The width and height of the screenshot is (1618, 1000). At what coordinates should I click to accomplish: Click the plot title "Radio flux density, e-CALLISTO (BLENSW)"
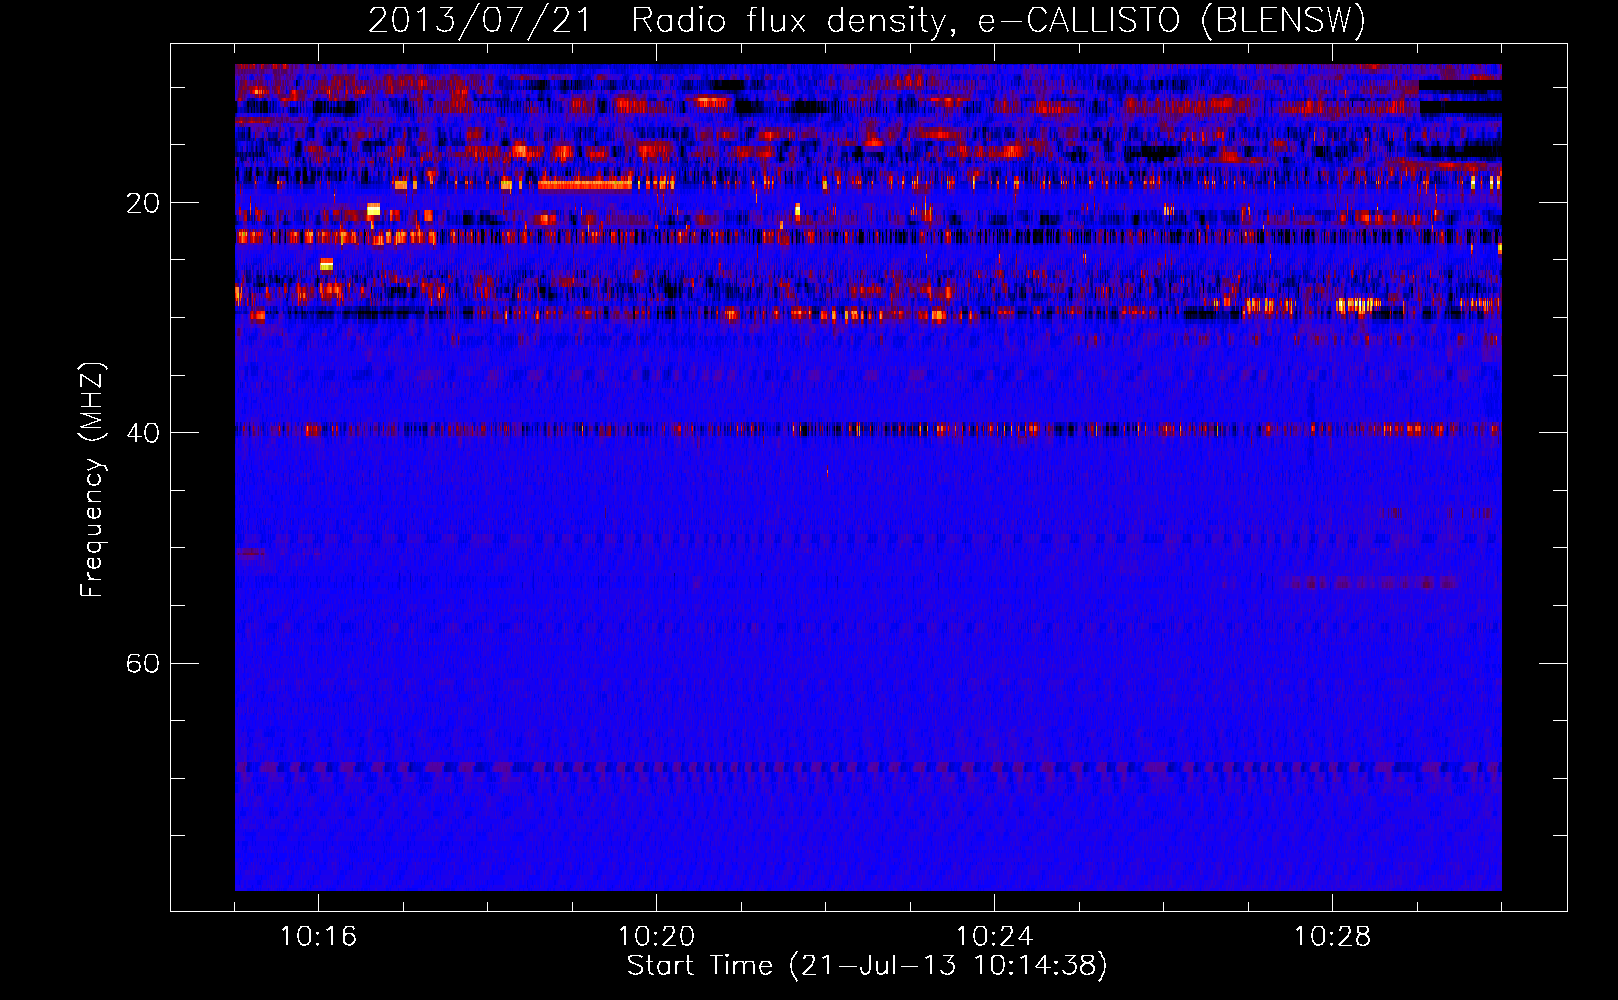tap(998, 21)
